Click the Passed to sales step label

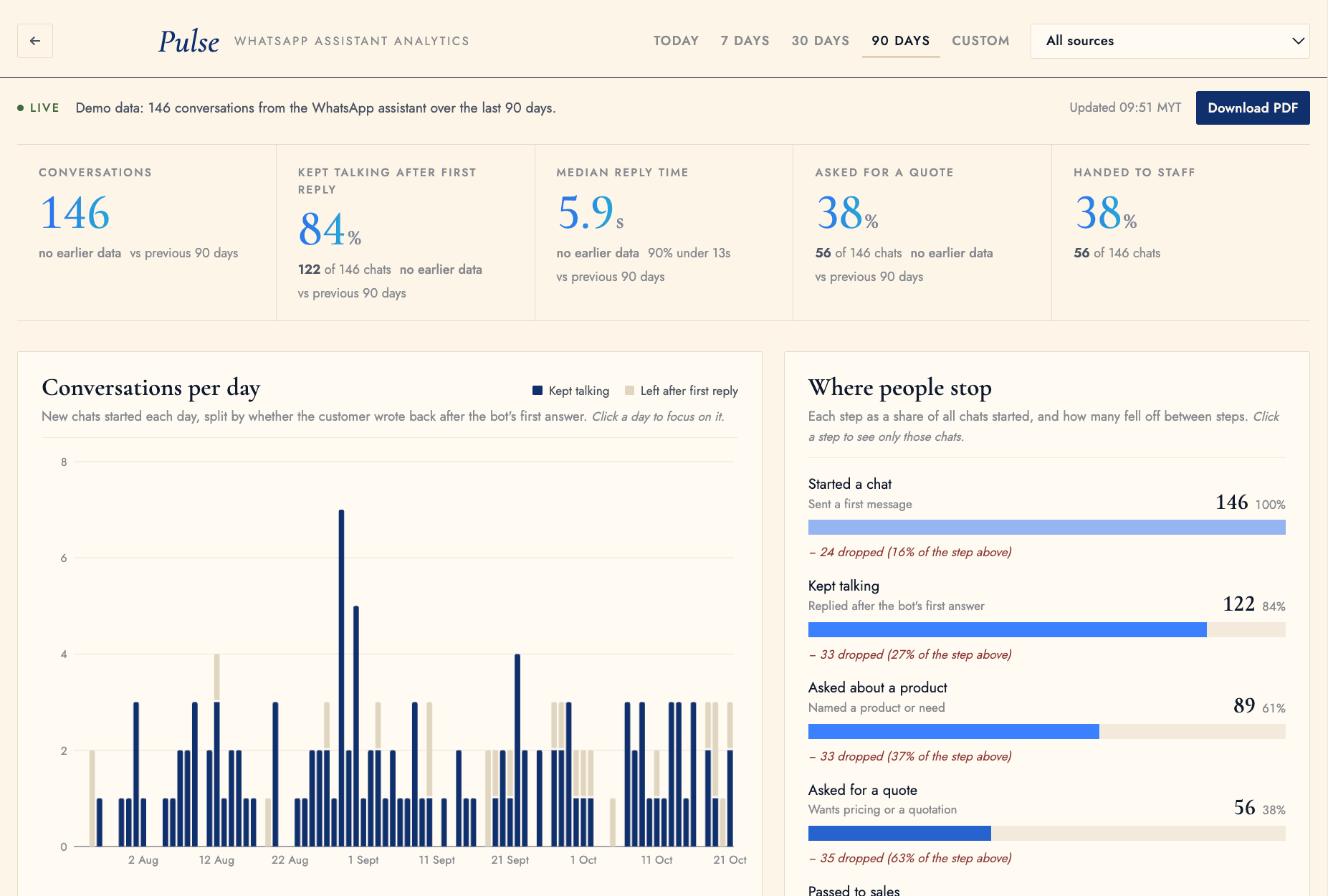coord(854,890)
